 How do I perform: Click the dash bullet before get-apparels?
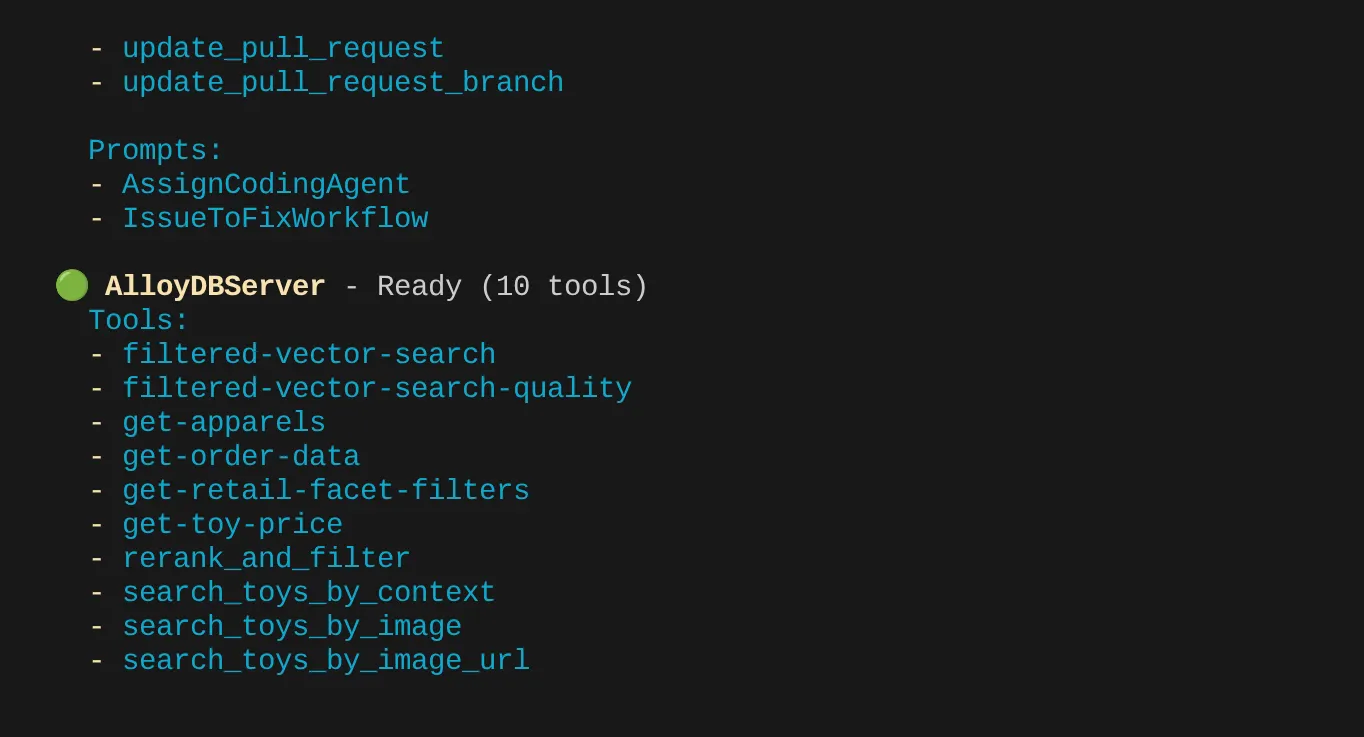tap(97, 423)
